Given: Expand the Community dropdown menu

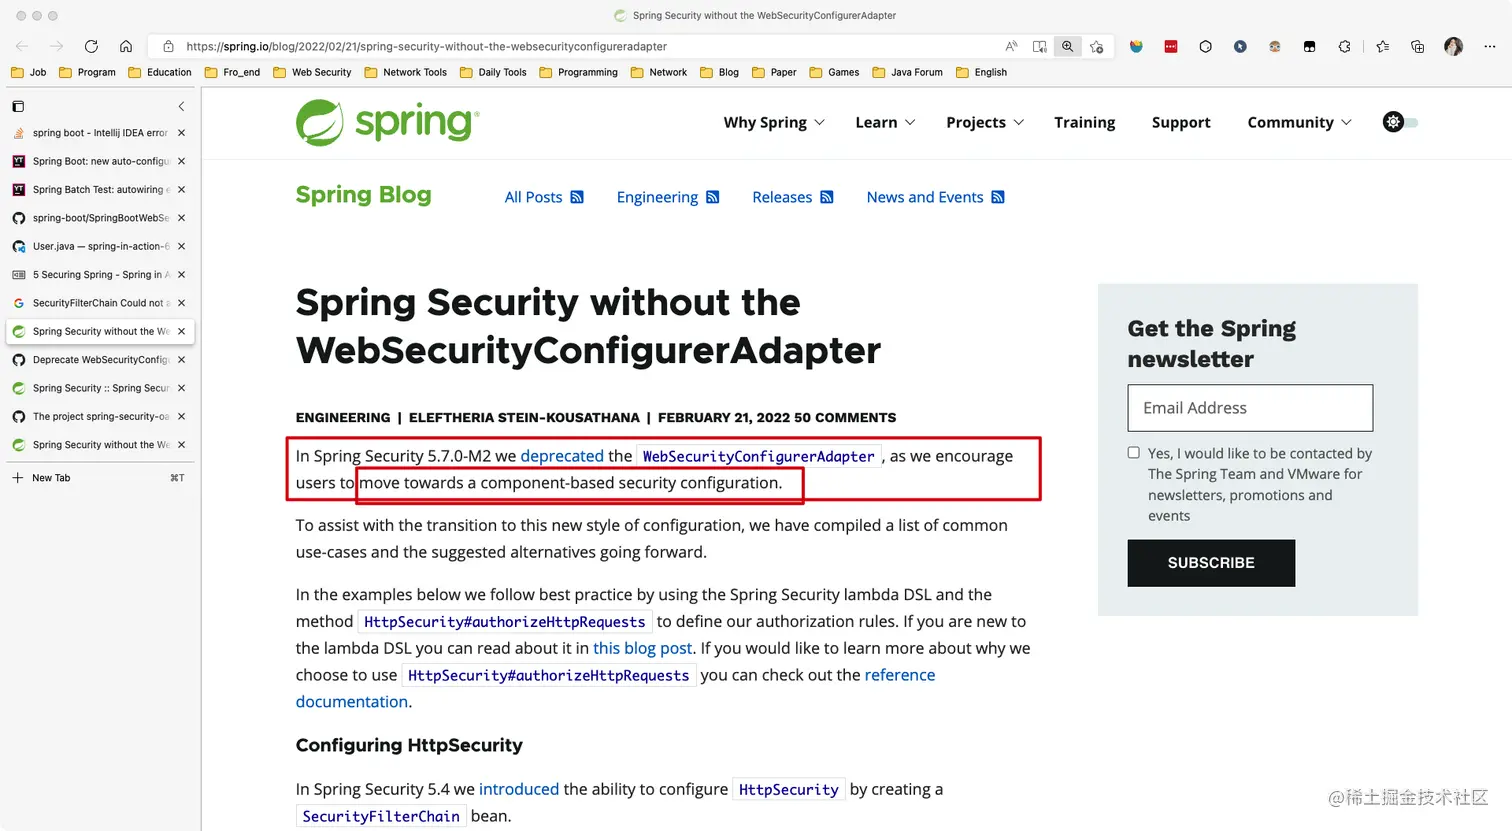Looking at the screenshot, I should click(x=1297, y=121).
